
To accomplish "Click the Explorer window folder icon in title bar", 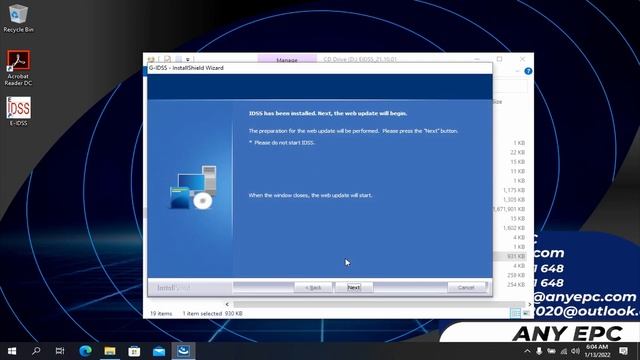I will (x=151, y=60).
